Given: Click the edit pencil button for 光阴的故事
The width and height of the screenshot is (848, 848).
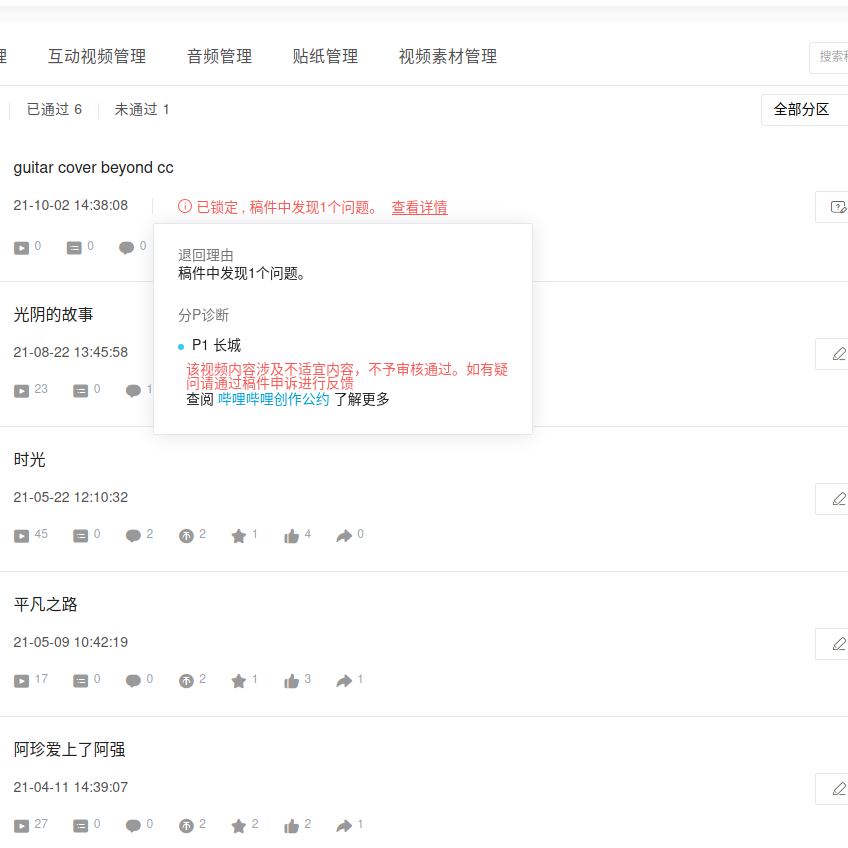Looking at the screenshot, I should coord(837,353).
